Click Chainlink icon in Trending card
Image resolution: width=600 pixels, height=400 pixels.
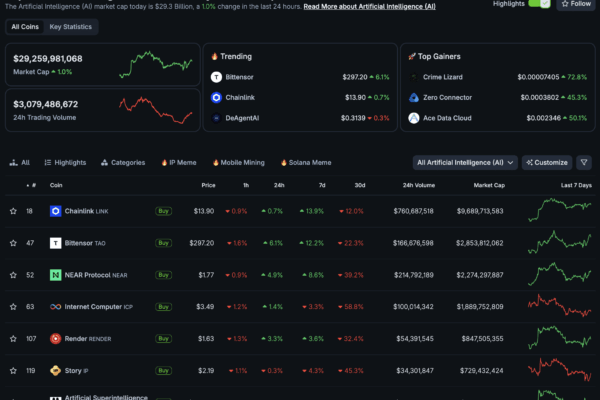coord(216,97)
